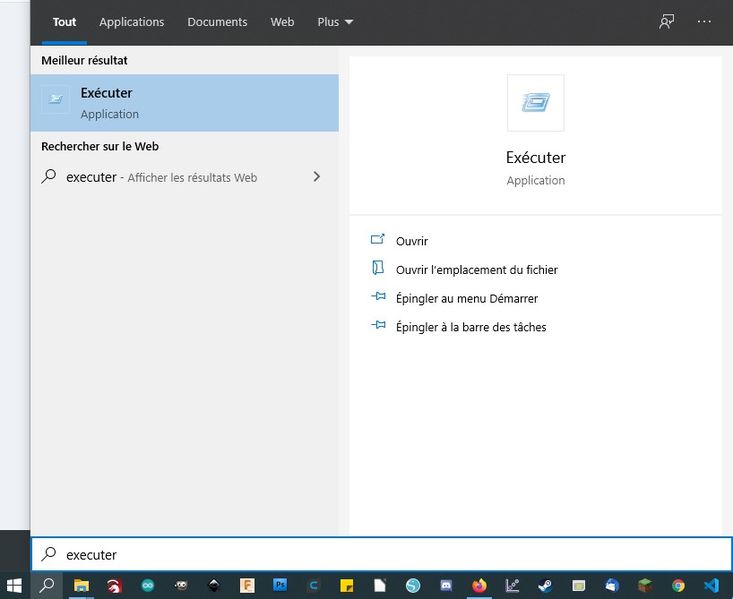The image size is (733, 599).
Task: Launch Firefox from the taskbar
Action: [x=479, y=585]
